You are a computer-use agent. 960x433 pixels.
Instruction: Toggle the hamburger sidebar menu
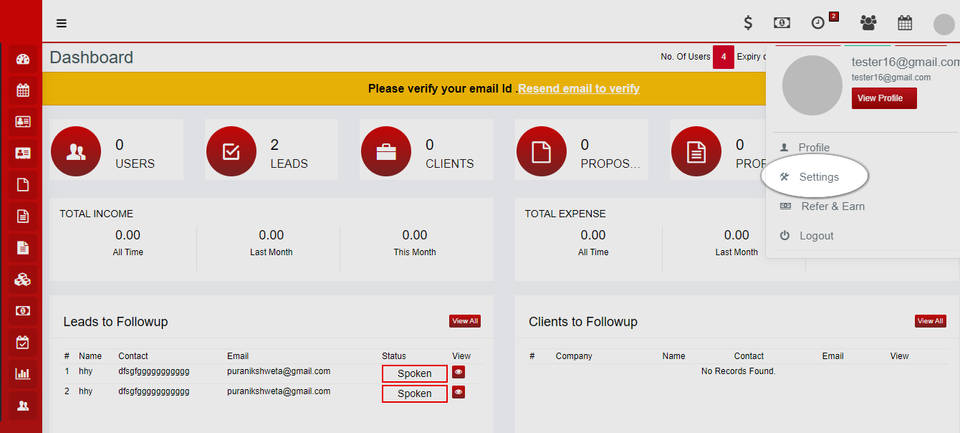[62, 23]
